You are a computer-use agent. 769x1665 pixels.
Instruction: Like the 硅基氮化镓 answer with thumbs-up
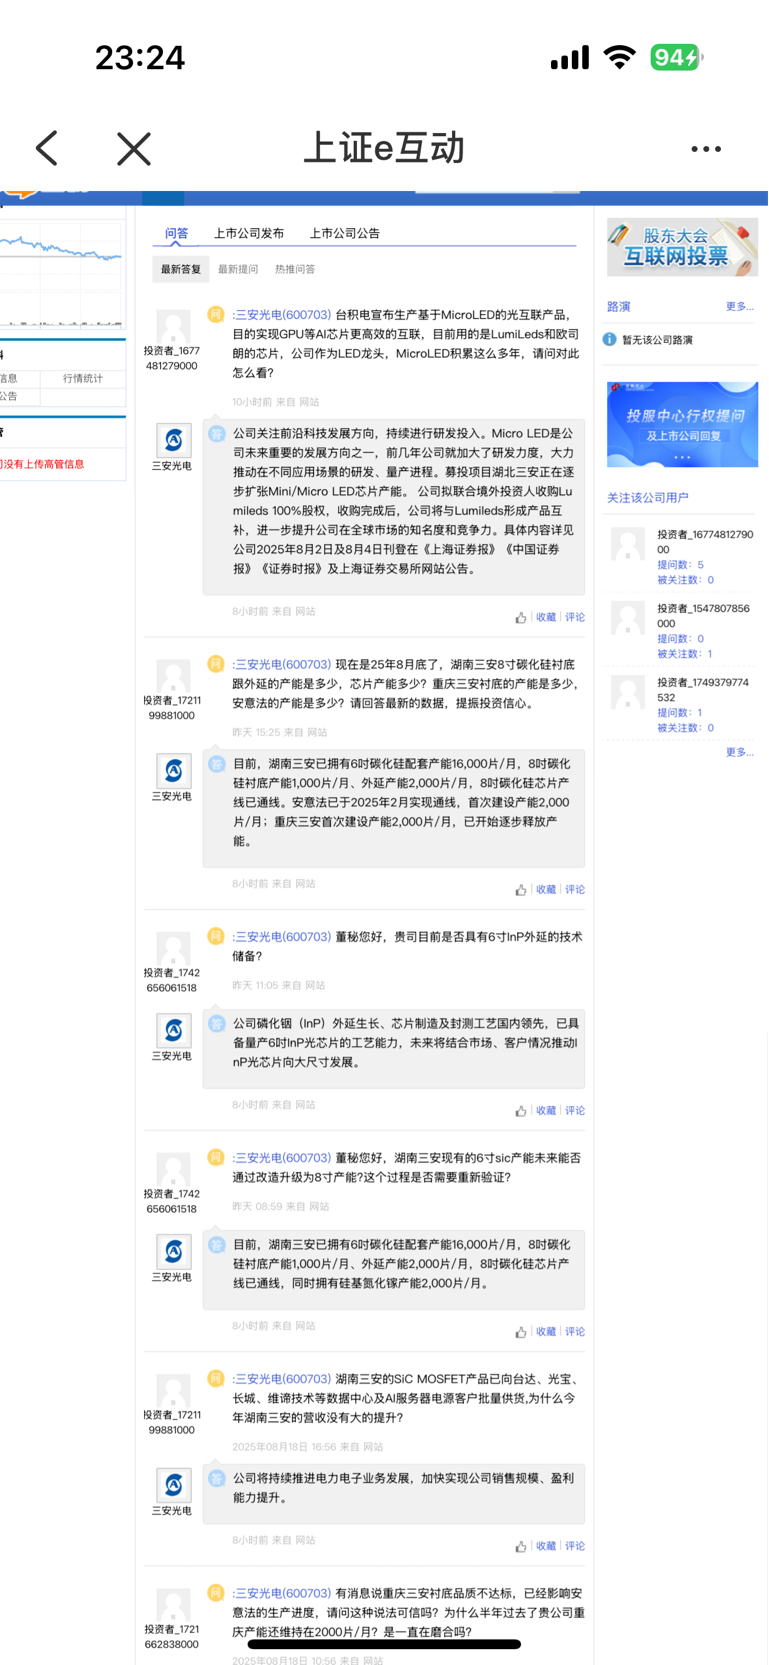pos(521,1332)
